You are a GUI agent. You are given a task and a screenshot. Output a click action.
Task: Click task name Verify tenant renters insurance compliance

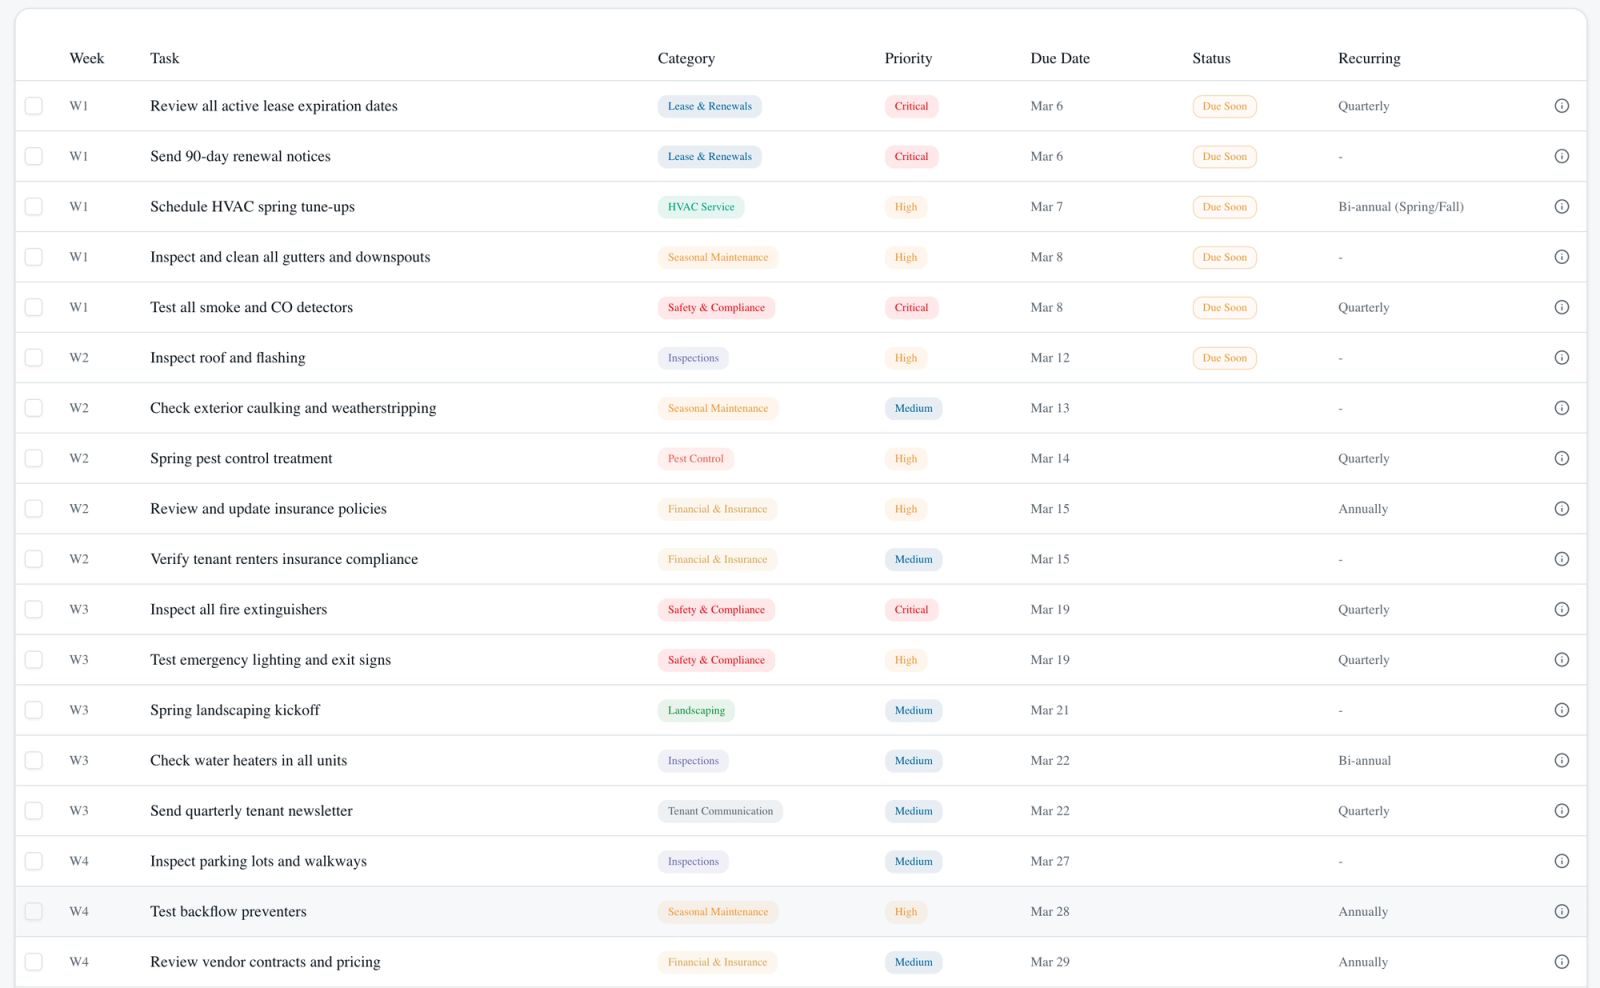pyautogui.click(x=284, y=559)
